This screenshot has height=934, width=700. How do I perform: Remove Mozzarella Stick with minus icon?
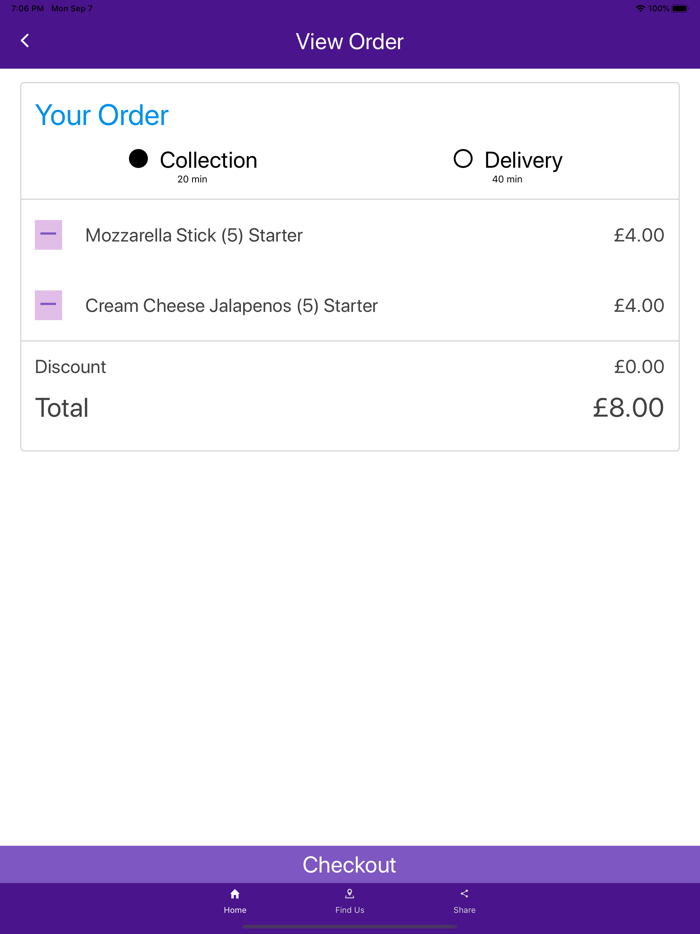click(x=48, y=235)
